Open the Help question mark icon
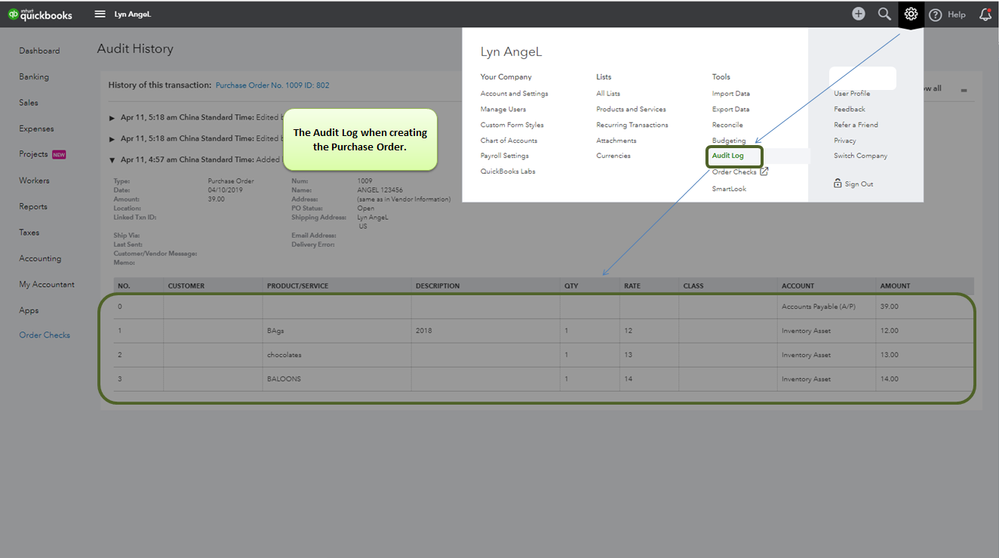The width and height of the screenshot is (999, 558). (935, 15)
